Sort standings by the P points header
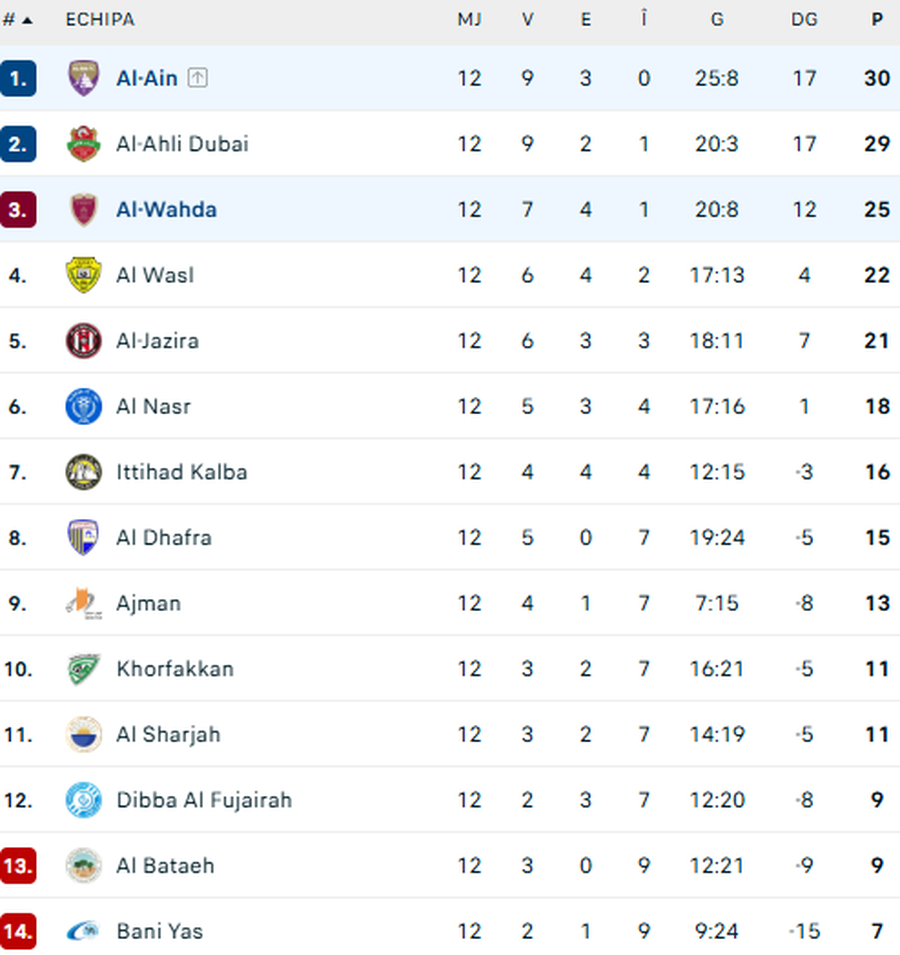 pyautogui.click(x=877, y=19)
